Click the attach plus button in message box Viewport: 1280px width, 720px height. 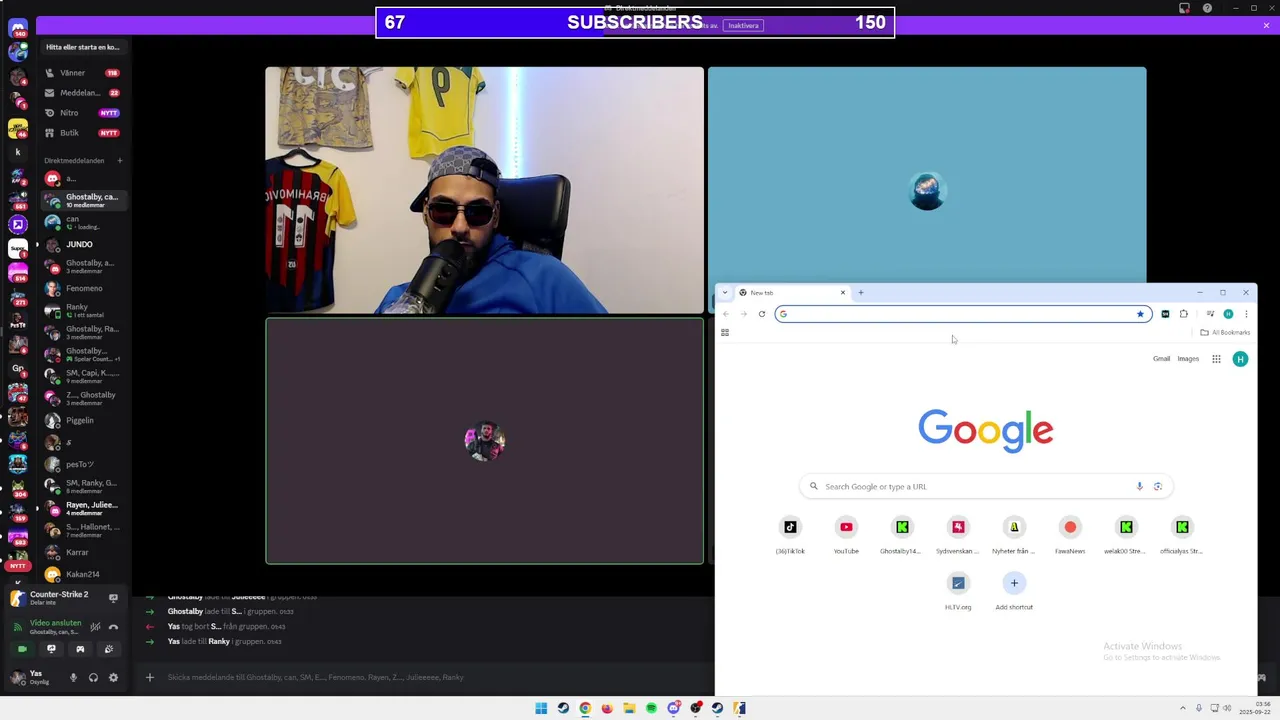(x=150, y=678)
